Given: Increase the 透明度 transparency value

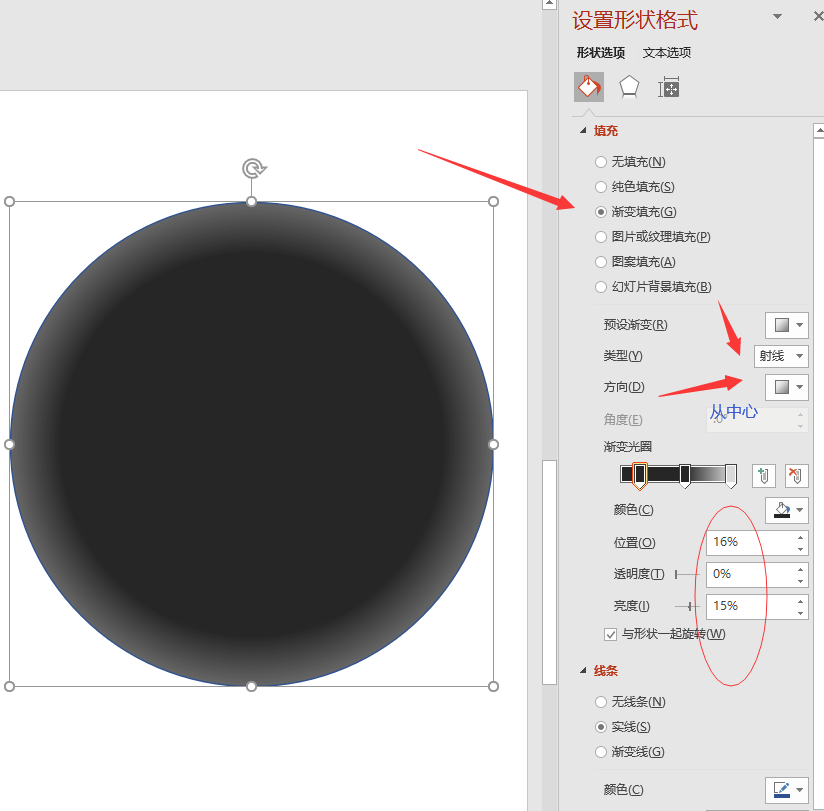Looking at the screenshot, I should pyautogui.click(x=800, y=569).
